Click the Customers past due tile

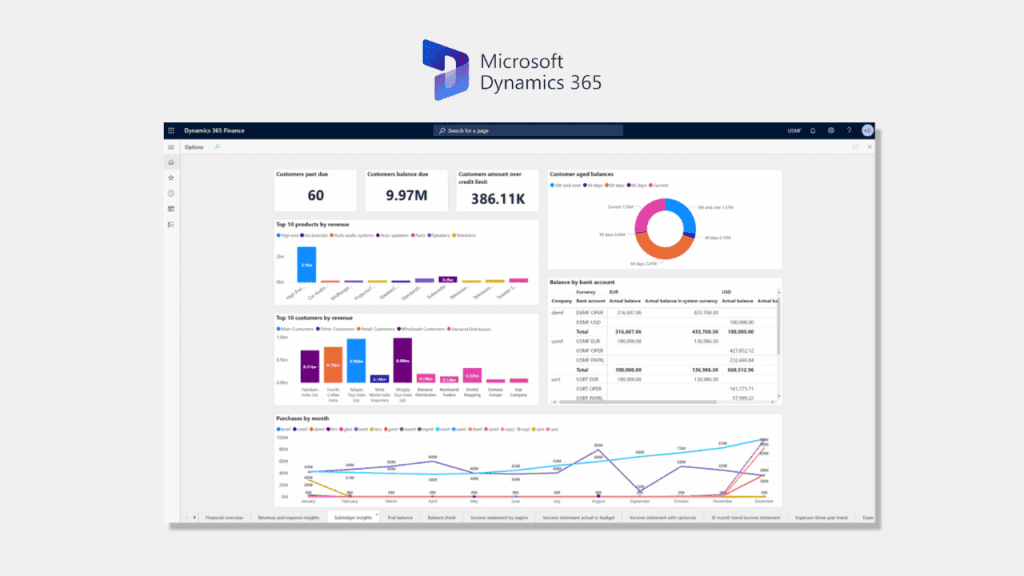click(x=315, y=189)
